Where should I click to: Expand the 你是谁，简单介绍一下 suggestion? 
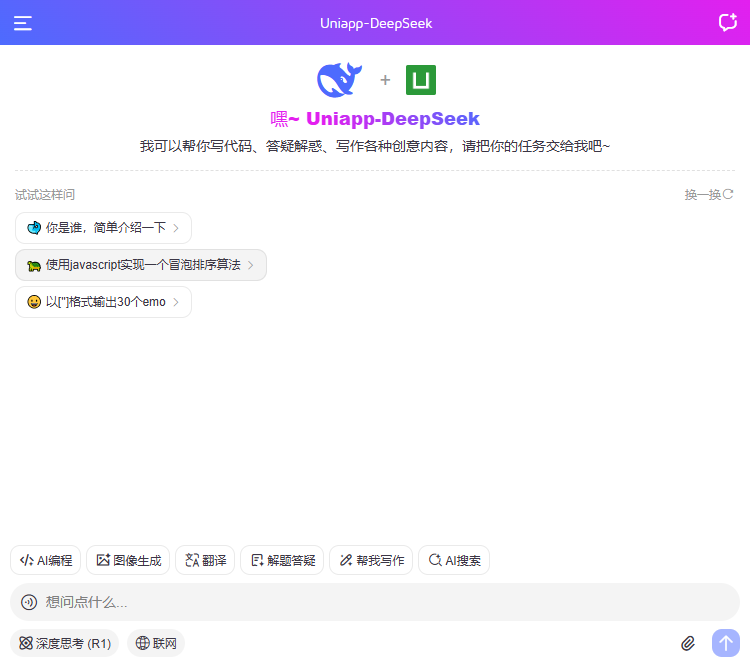point(103,228)
